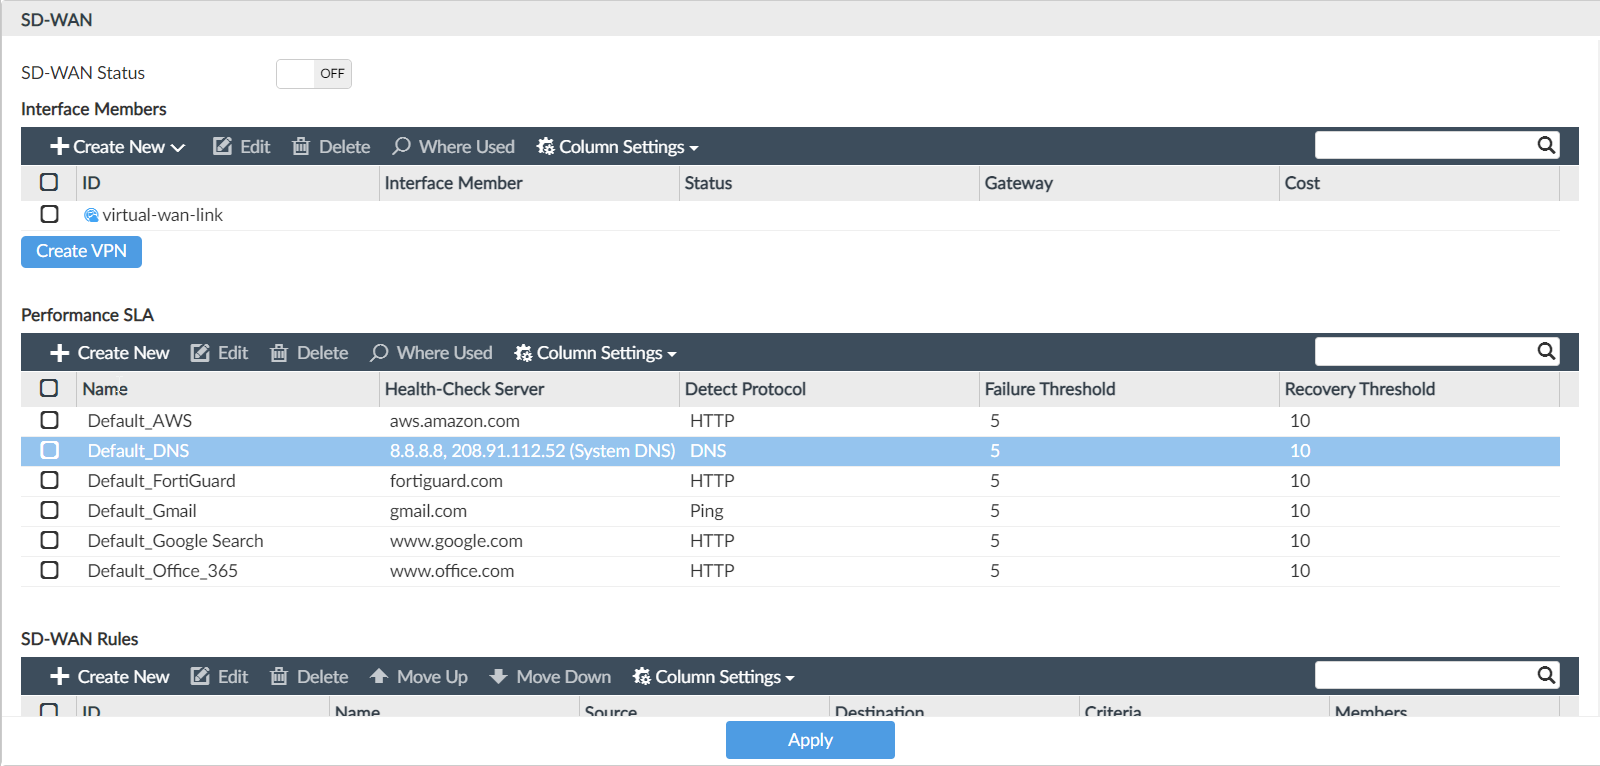Image resolution: width=1600 pixels, height=766 pixels.
Task: Click Delete trash icon in SD-WAN Rules toolbar
Action: pos(279,677)
